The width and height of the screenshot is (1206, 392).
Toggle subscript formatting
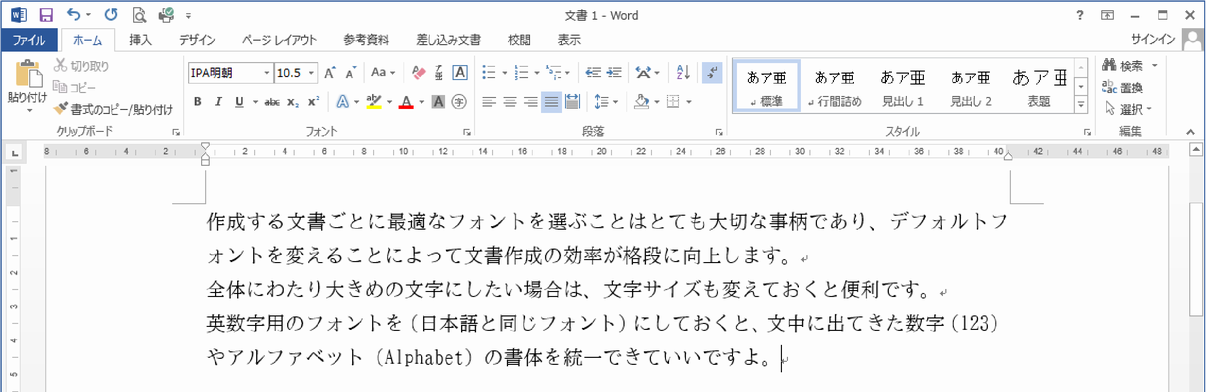click(293, 102)
